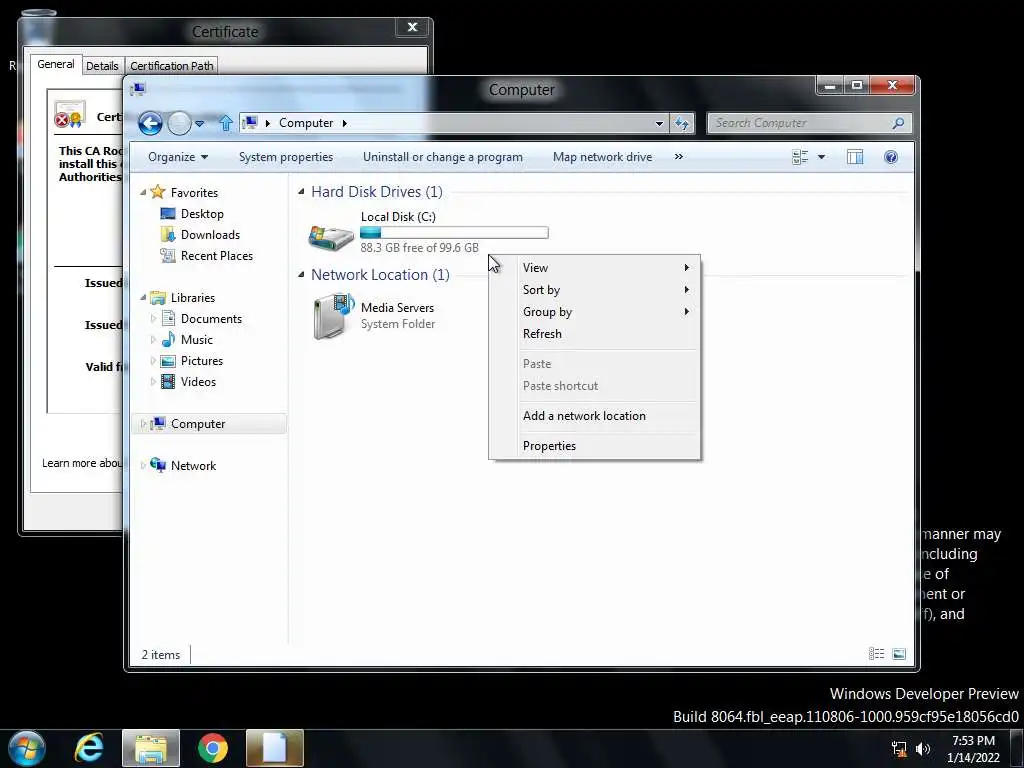Click Learn more link in Certificate window
1024x768 pixels.
[82, 463]
